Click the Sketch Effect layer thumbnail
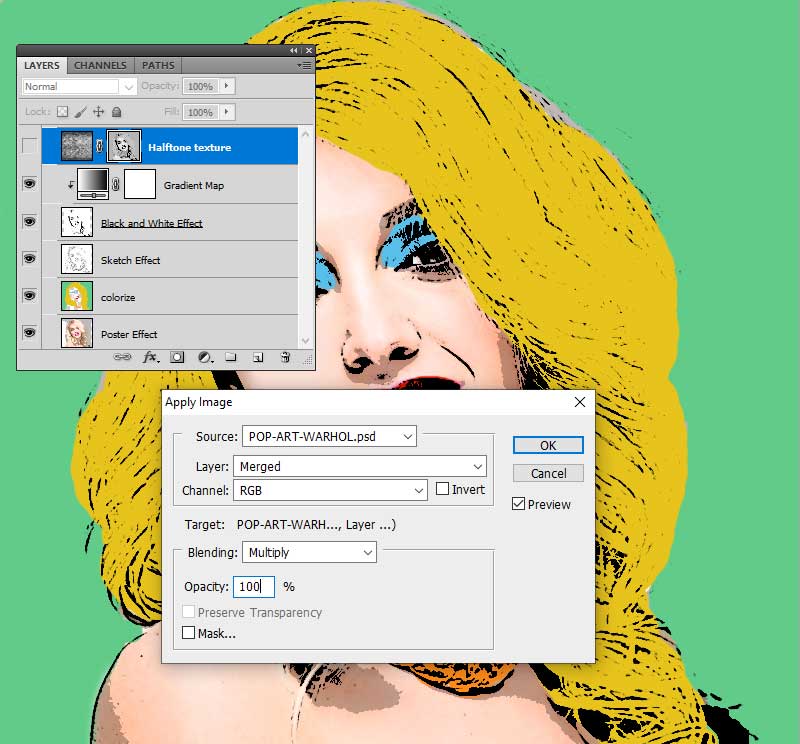Image resolution: width=800 pixels, height=744 pixels. tap(77, 259)
